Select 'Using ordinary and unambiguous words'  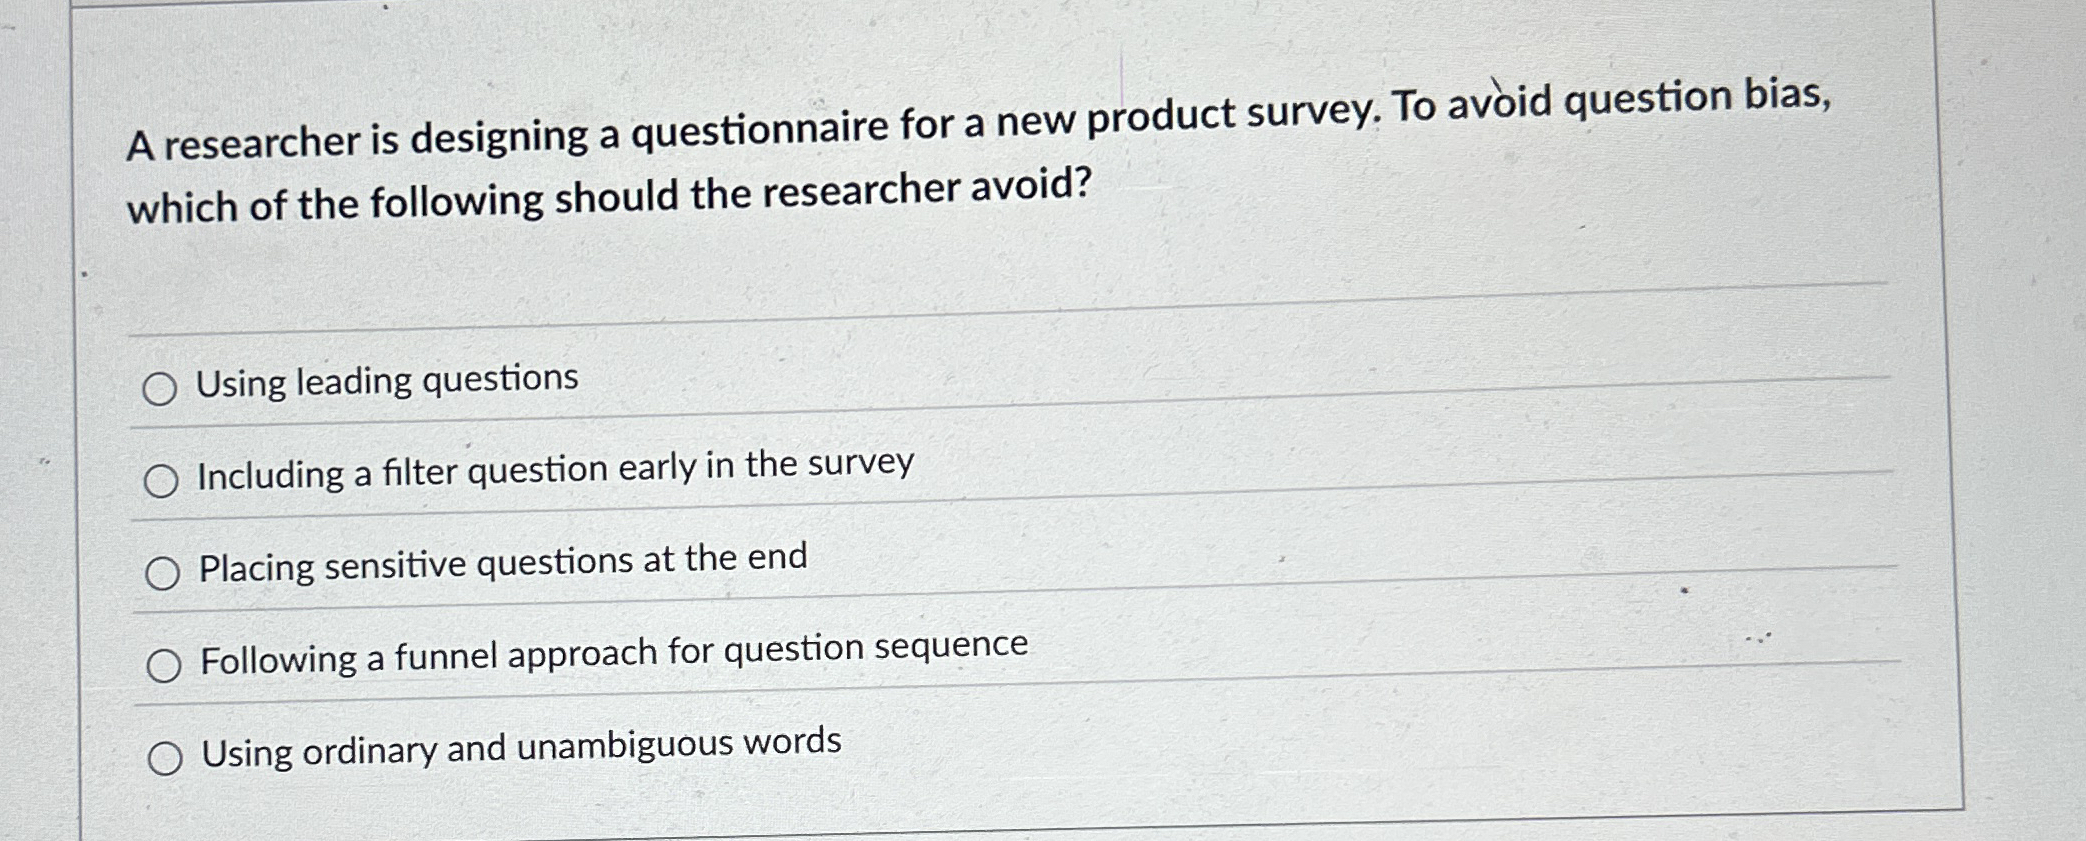pos(167,757)
